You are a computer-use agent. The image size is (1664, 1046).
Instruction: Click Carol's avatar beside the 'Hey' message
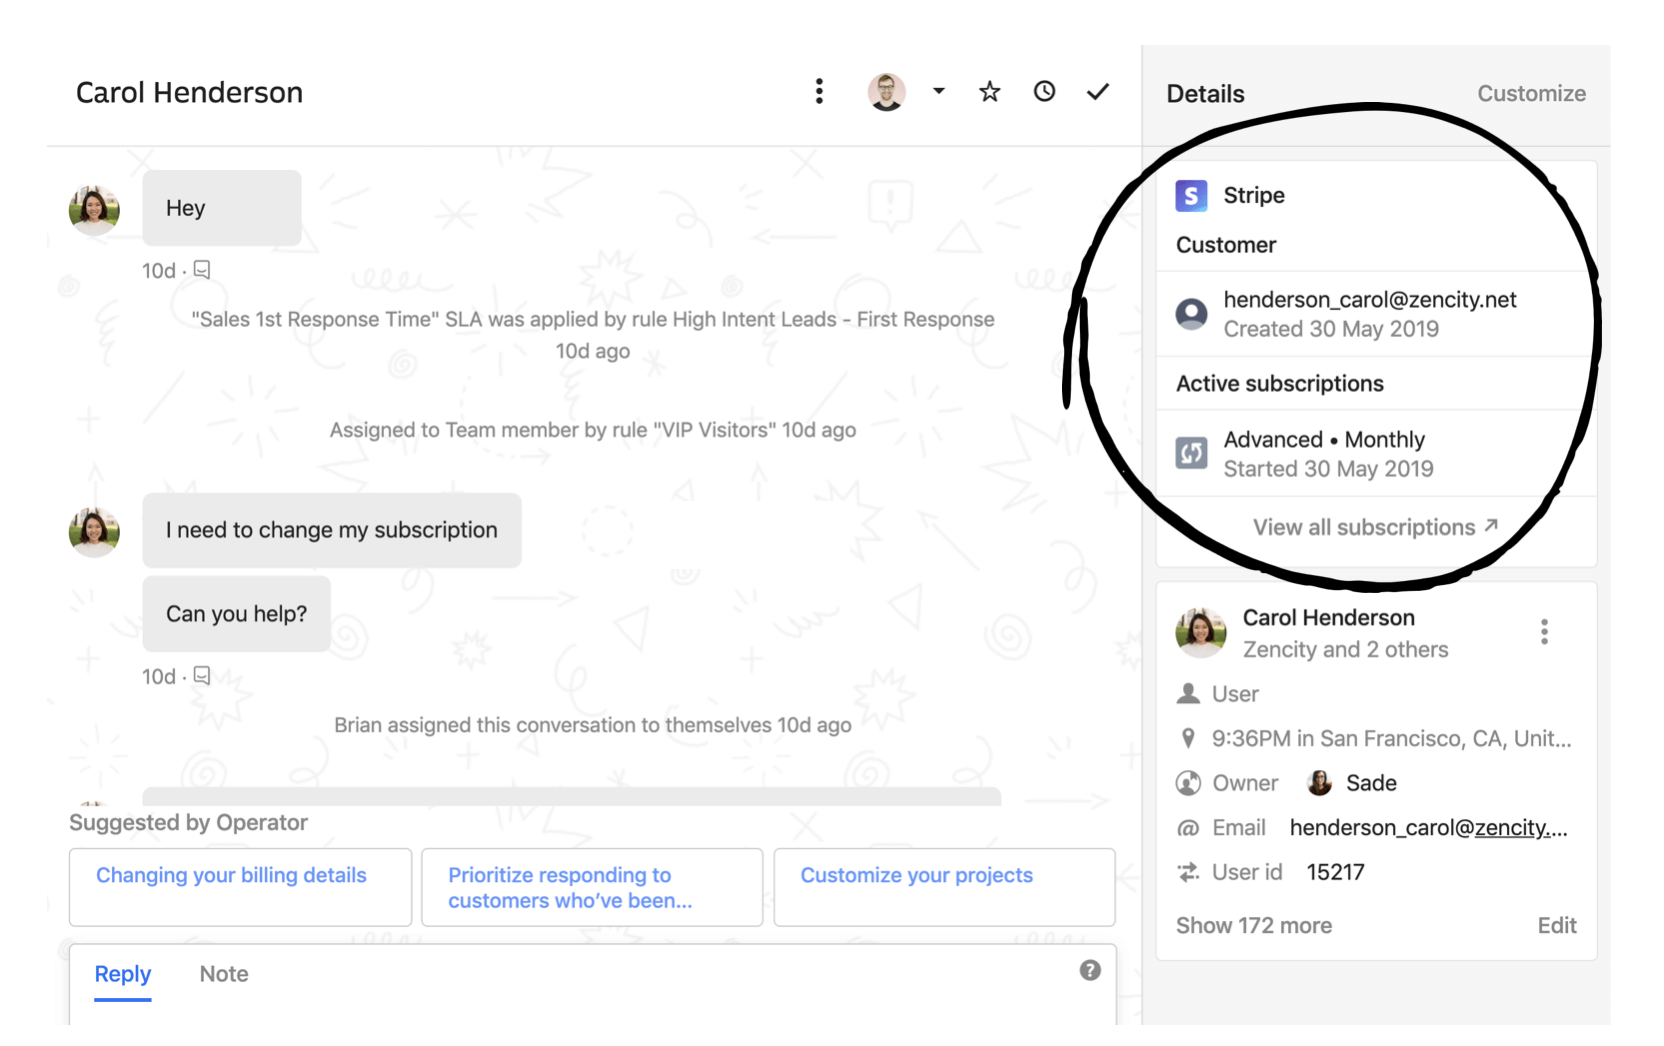tap(94, 210)
